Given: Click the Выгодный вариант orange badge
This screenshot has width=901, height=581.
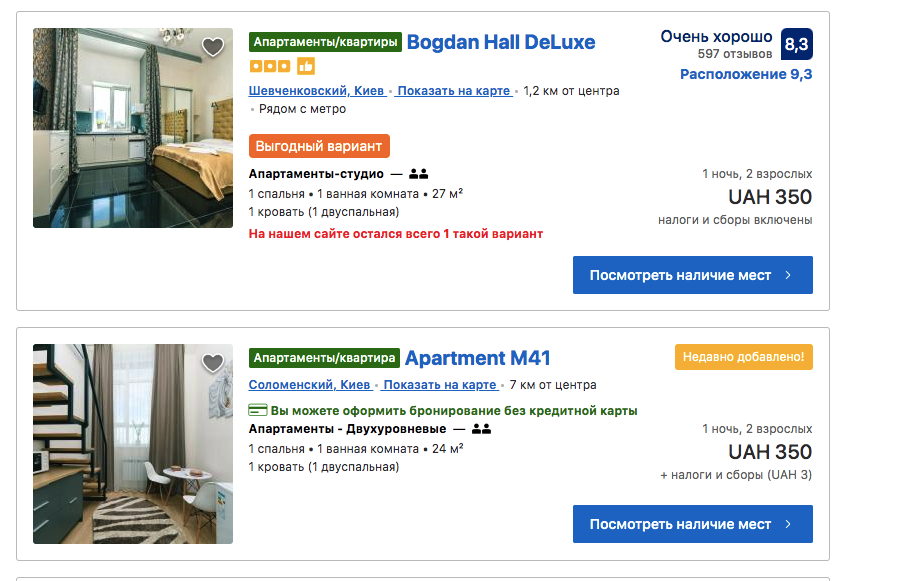Looking at the screenshot, I should 319,146.
